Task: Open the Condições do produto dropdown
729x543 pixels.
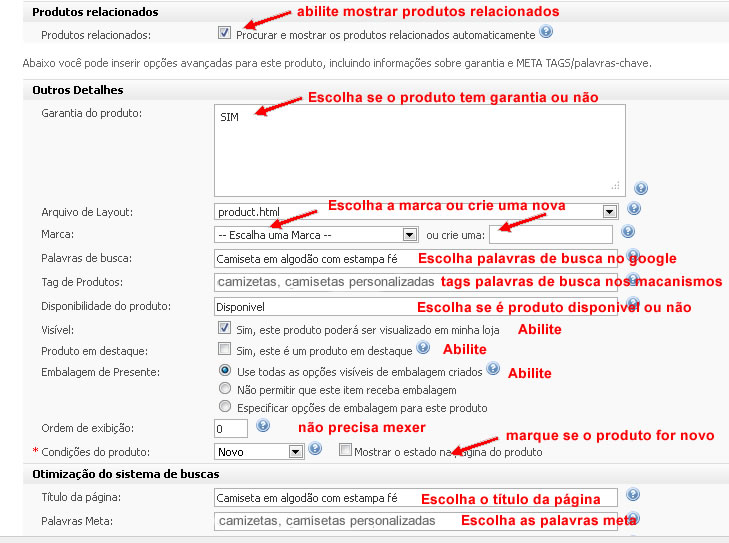Action: pyautogui.click(x=295, y=452)
